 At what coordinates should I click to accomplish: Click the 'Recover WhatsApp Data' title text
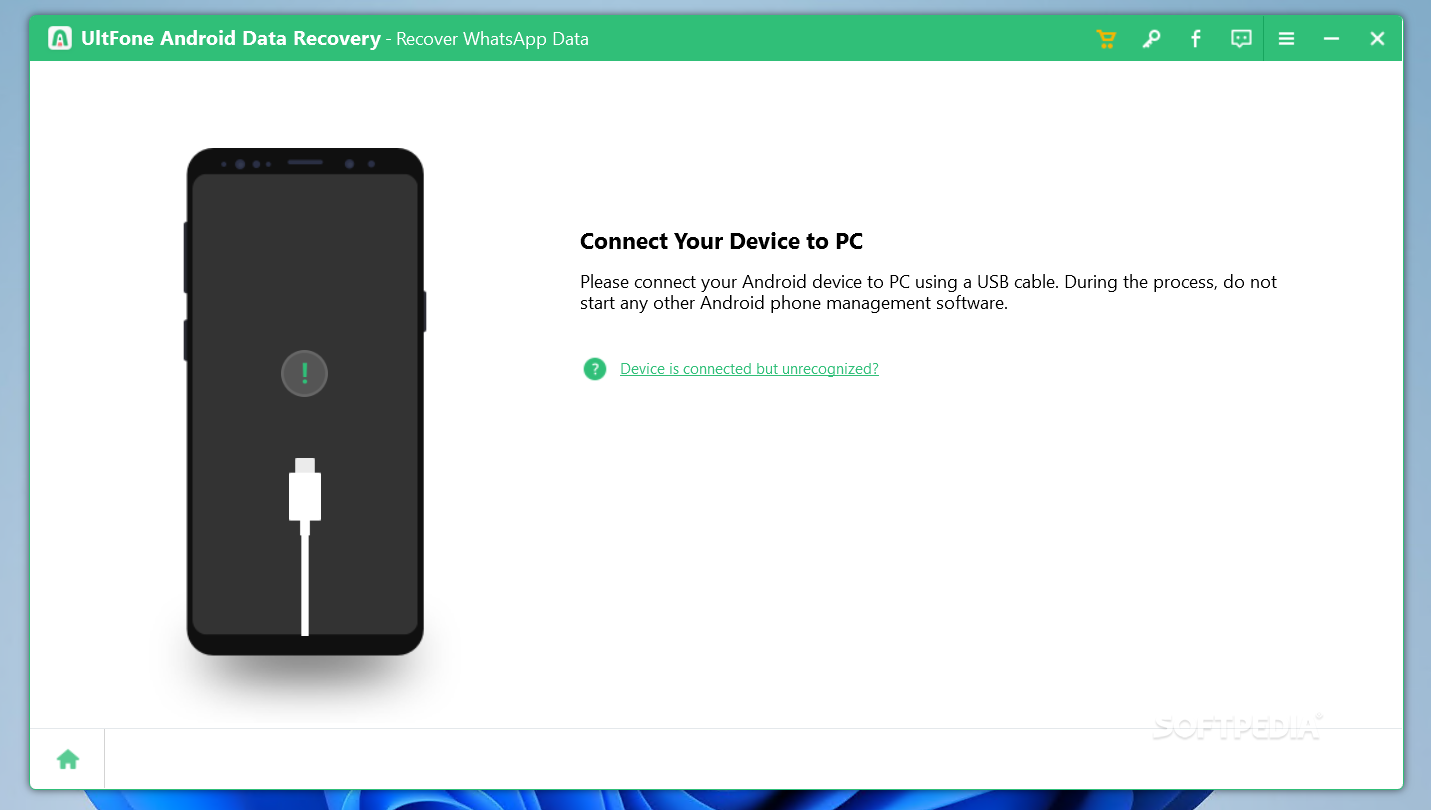[x=492, y=39]
